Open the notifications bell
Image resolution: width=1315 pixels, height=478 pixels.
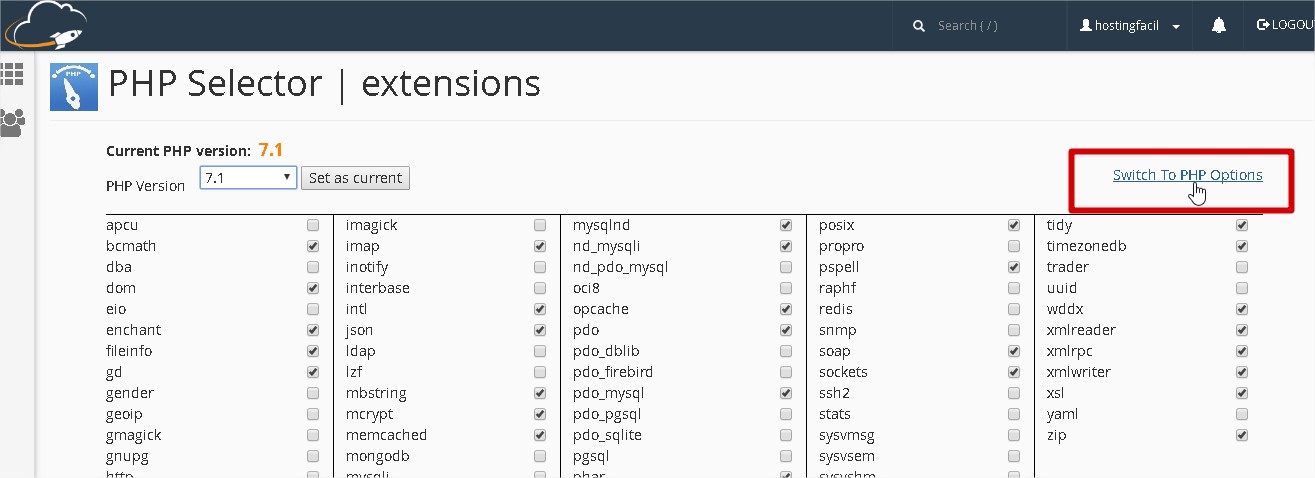[x=1218, y=26]
